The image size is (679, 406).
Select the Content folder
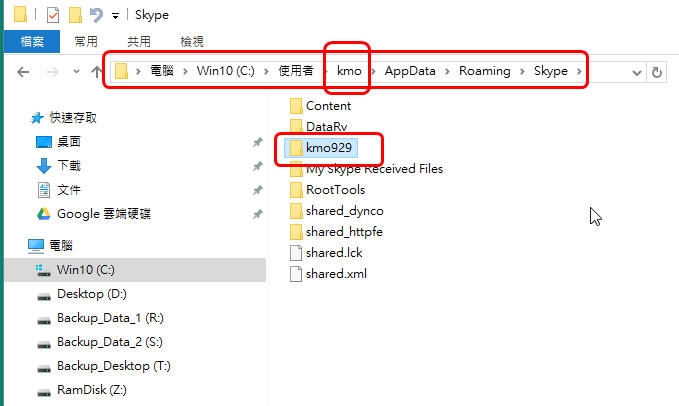click(328, 106)
